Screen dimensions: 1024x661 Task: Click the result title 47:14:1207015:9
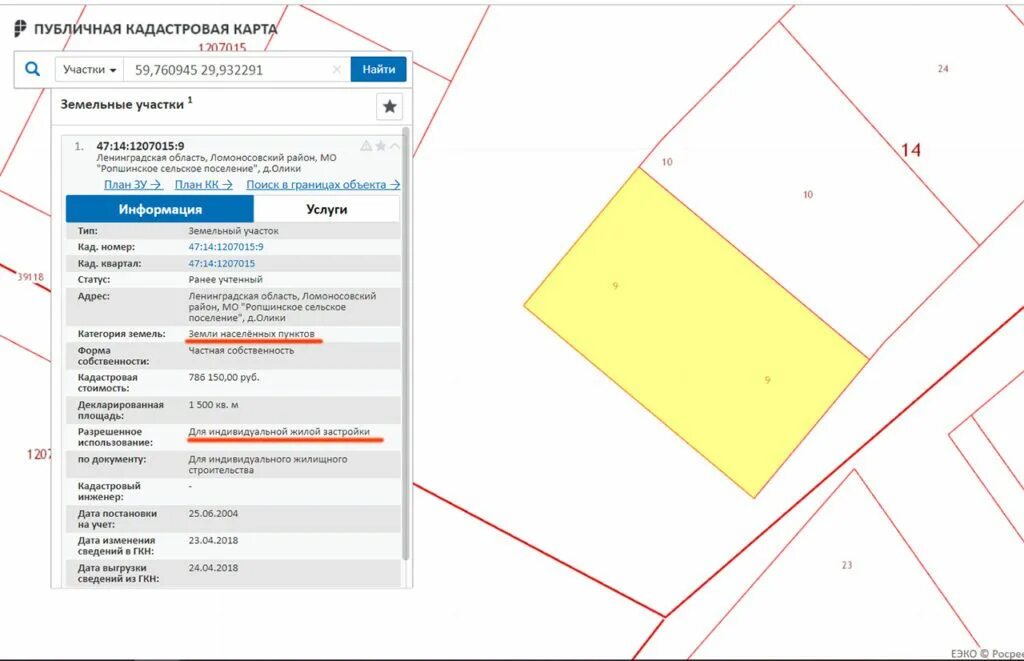(x=140, y=146)
